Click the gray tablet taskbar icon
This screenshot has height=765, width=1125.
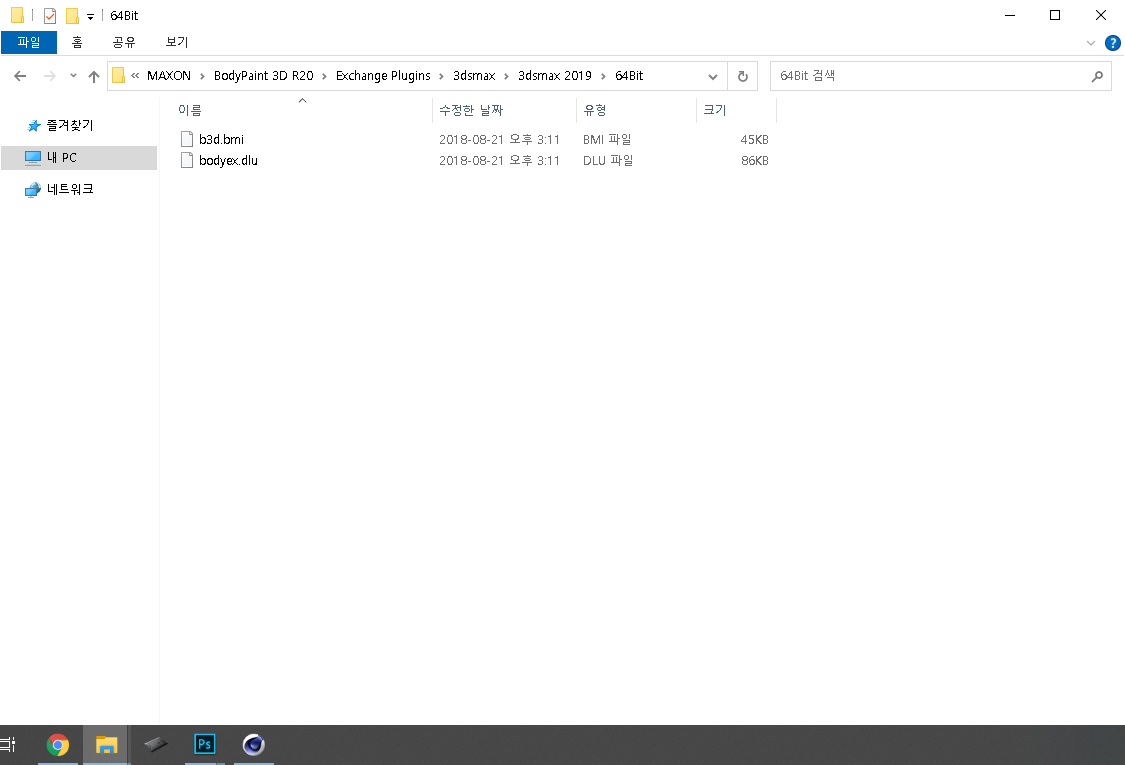click(x=155, y=745)
